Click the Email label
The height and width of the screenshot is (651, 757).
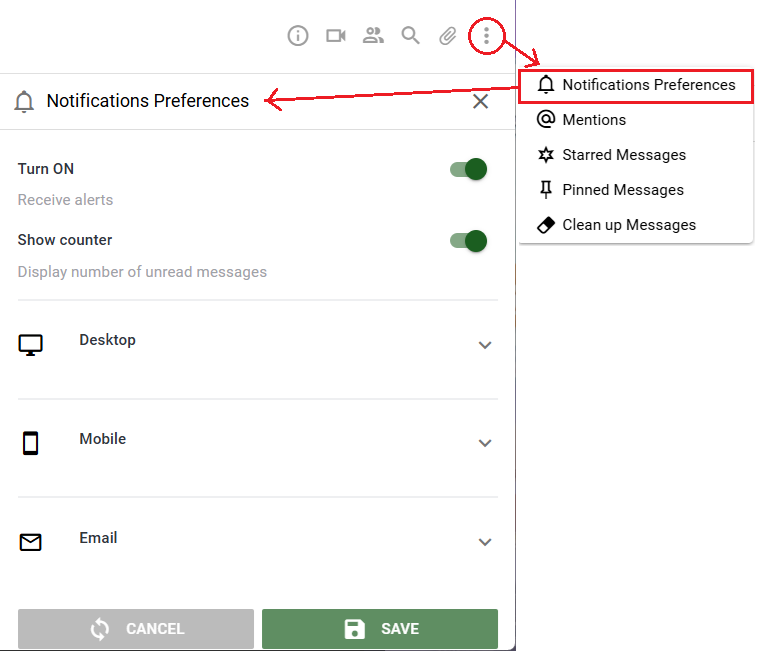[98, 538]
